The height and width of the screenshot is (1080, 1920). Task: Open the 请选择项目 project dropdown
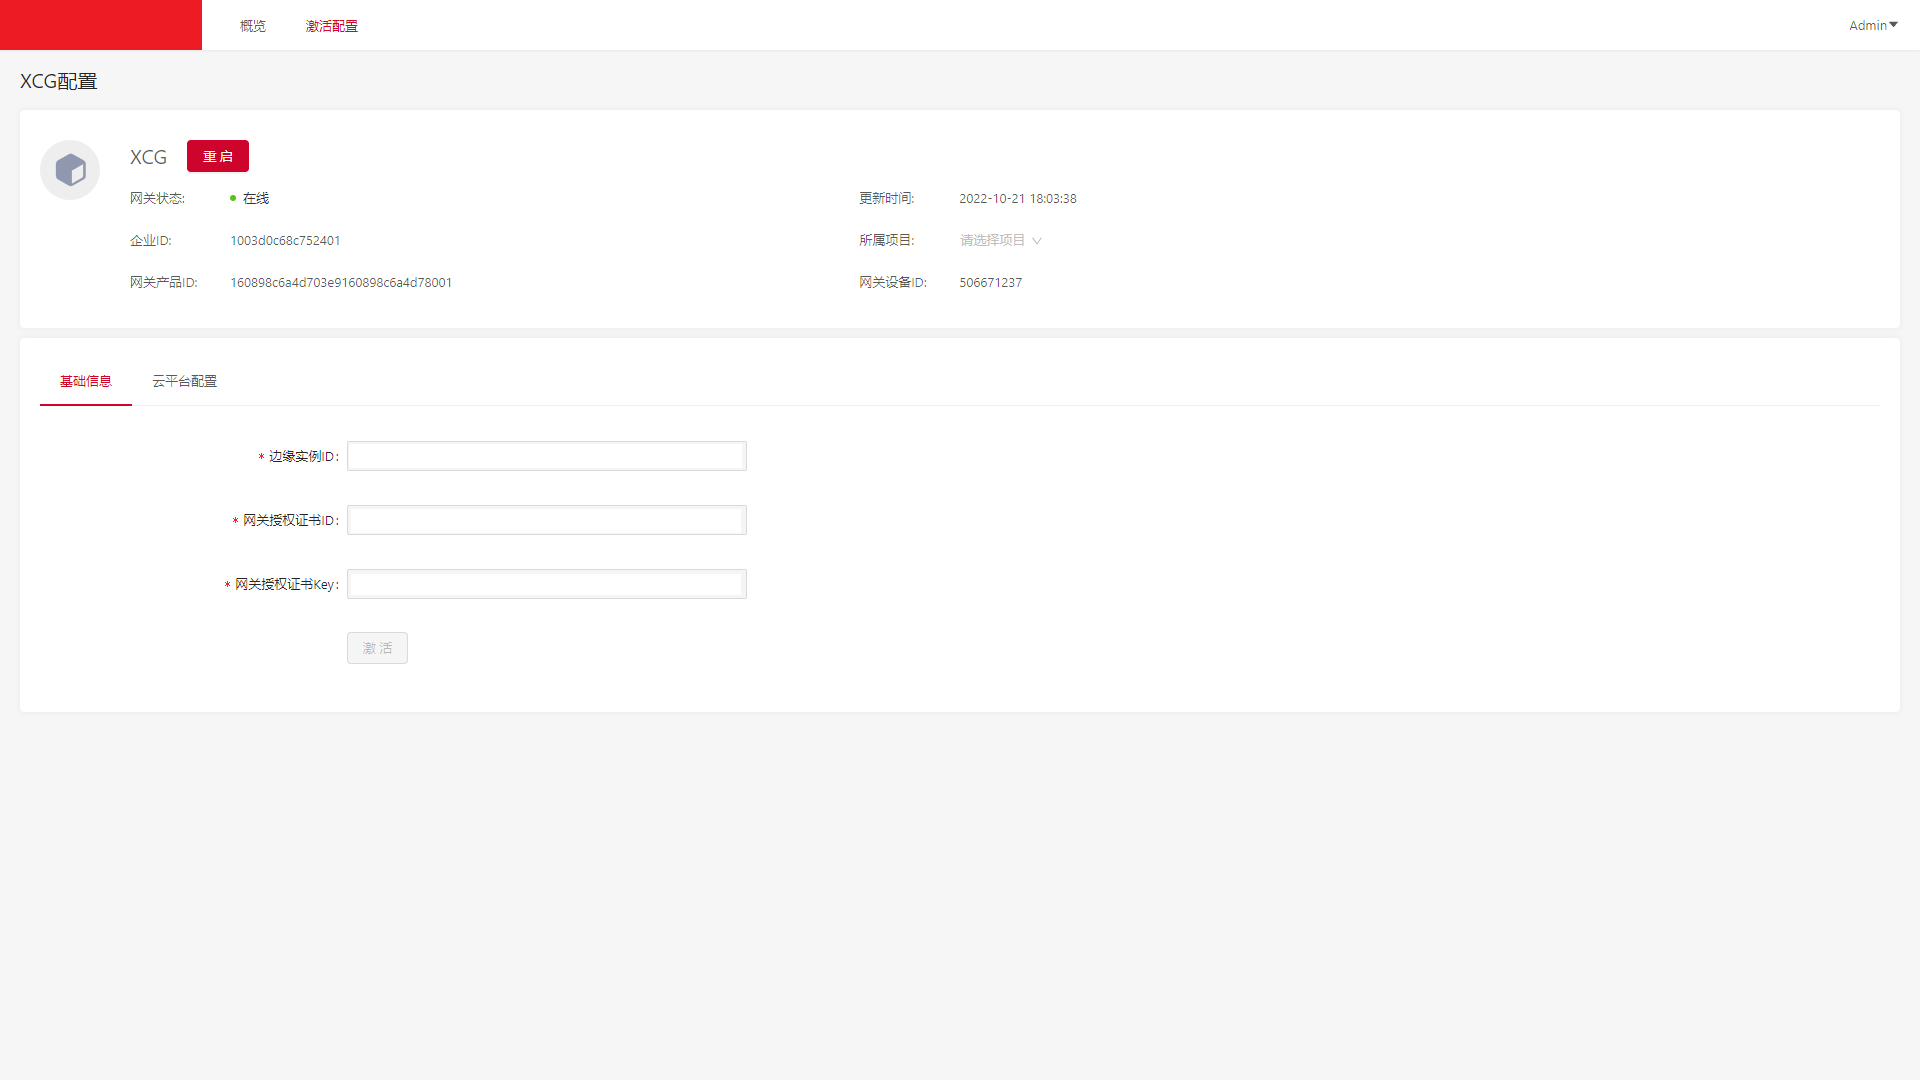[x=992, y=240]
